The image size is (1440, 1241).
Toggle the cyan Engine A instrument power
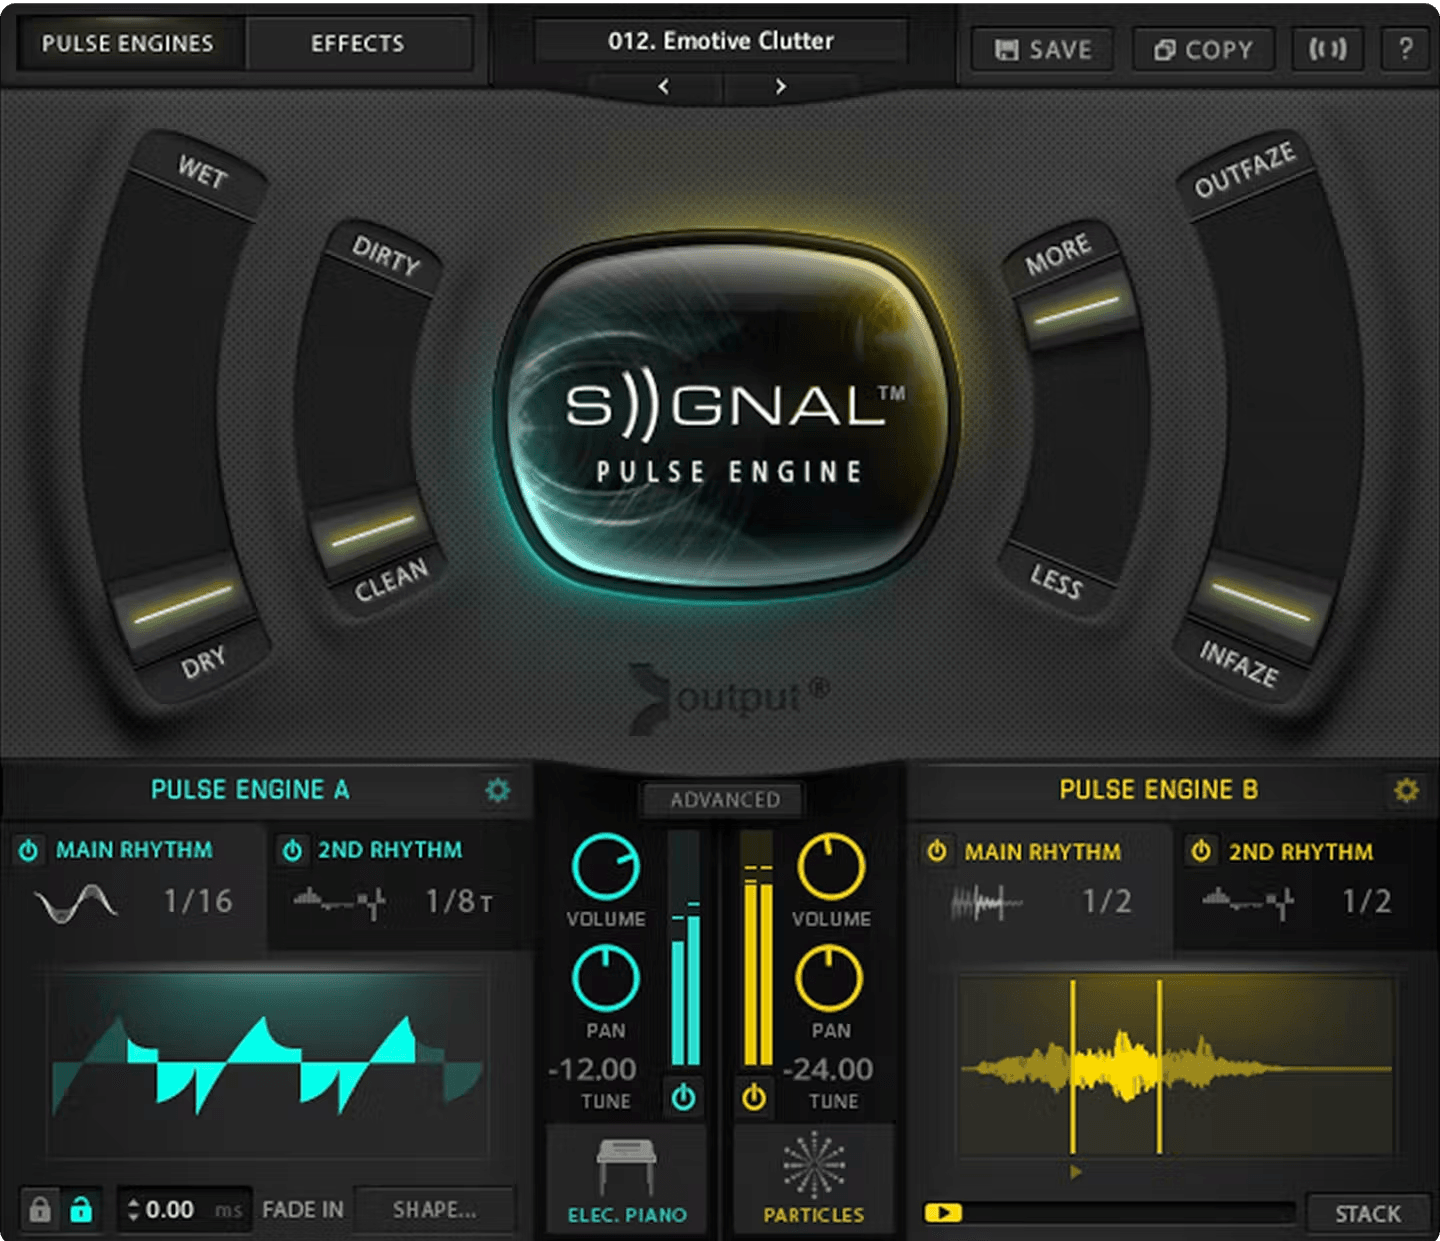pyautogui.click(x=684, y=1097)
